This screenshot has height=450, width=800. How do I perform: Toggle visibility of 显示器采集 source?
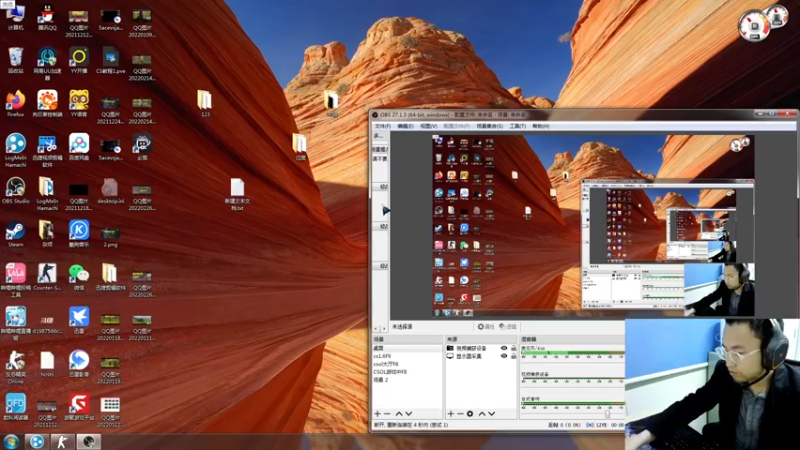tap(504, 356)
